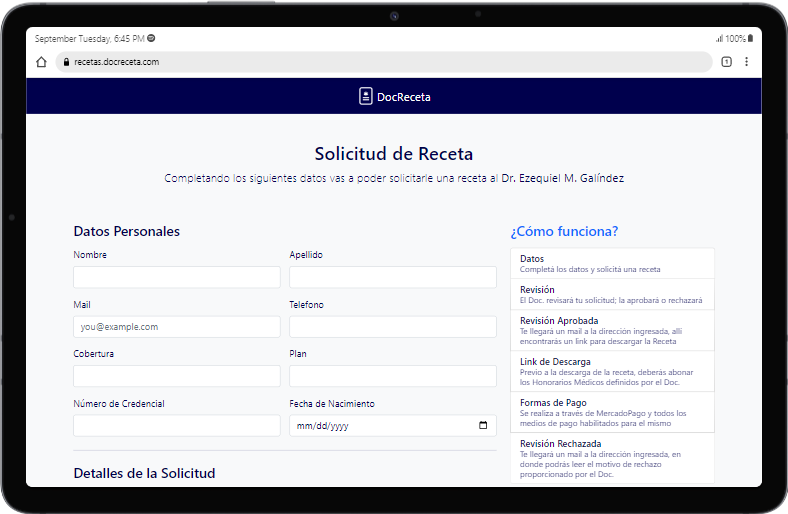
Task: Select the Formas de Pago item
Action: 613,412
